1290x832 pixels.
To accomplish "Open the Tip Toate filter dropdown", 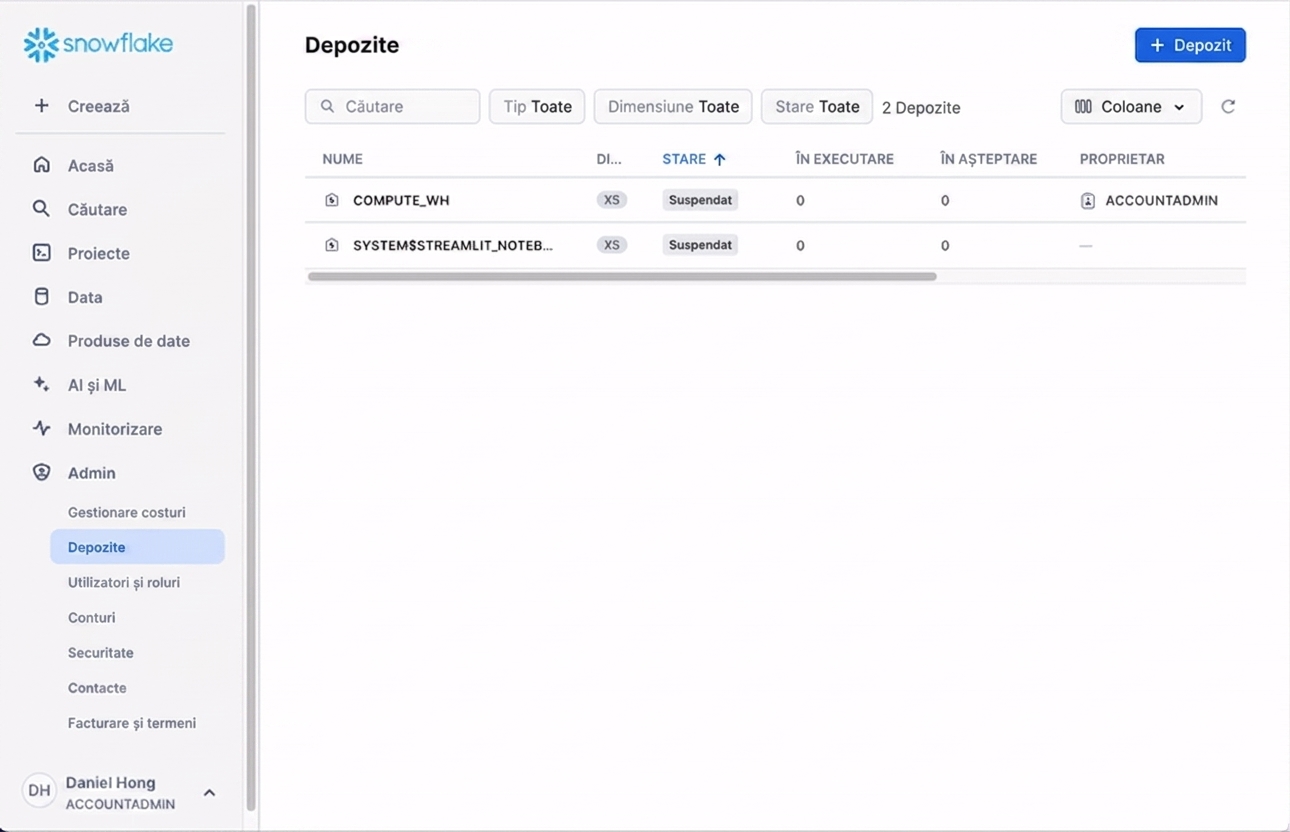I will (x=537, y=107).
